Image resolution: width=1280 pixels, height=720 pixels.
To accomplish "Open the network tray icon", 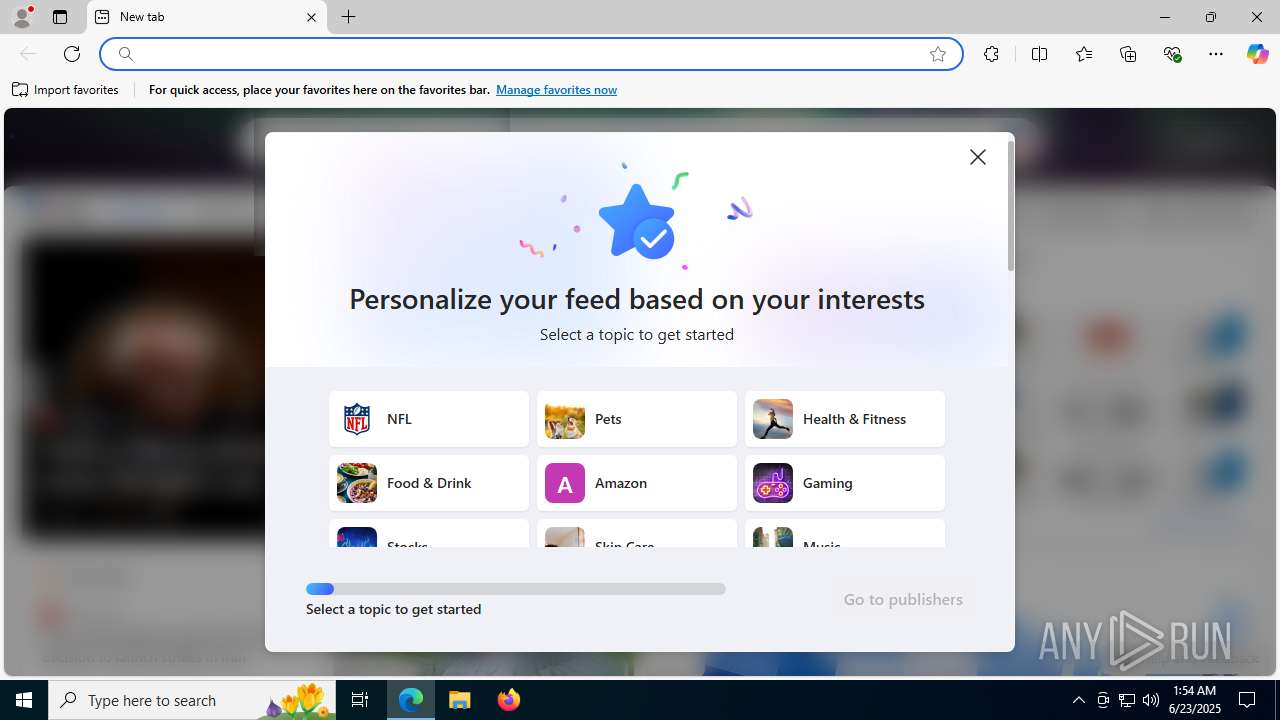I will click(x=1127, y=700).
